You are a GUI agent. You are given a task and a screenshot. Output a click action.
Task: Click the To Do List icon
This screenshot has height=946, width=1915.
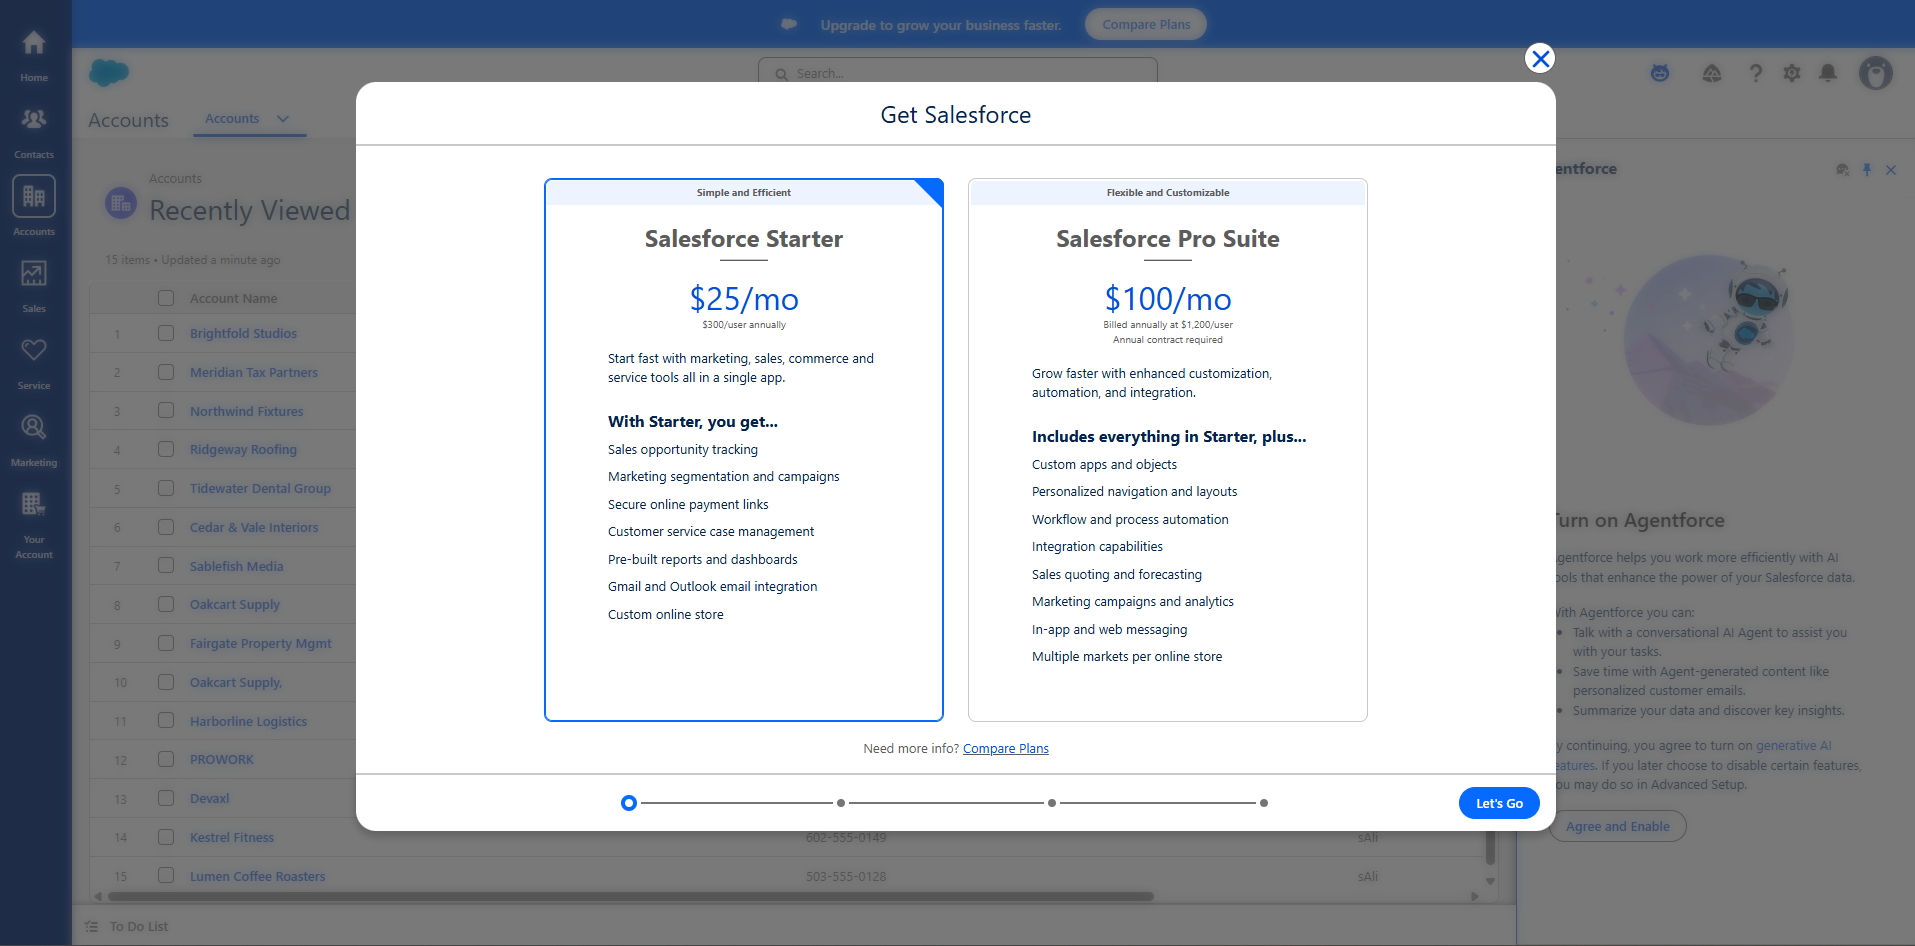[x=92, y=926]
